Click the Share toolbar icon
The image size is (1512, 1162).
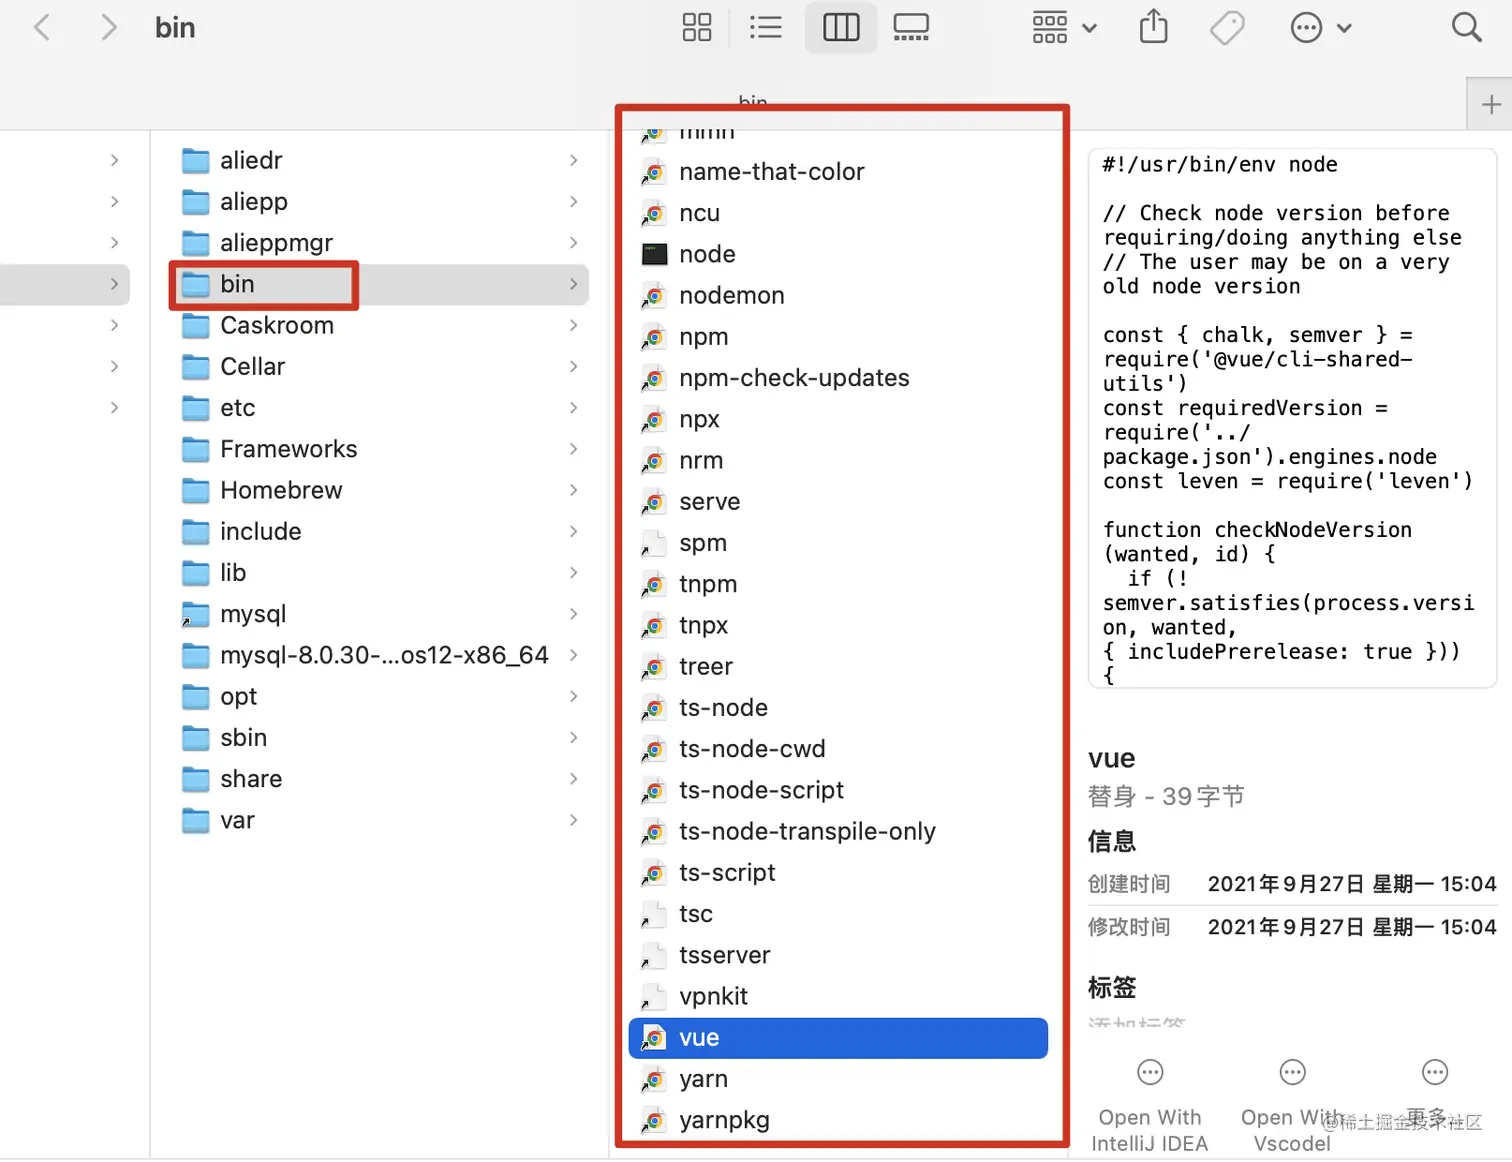1154,26
